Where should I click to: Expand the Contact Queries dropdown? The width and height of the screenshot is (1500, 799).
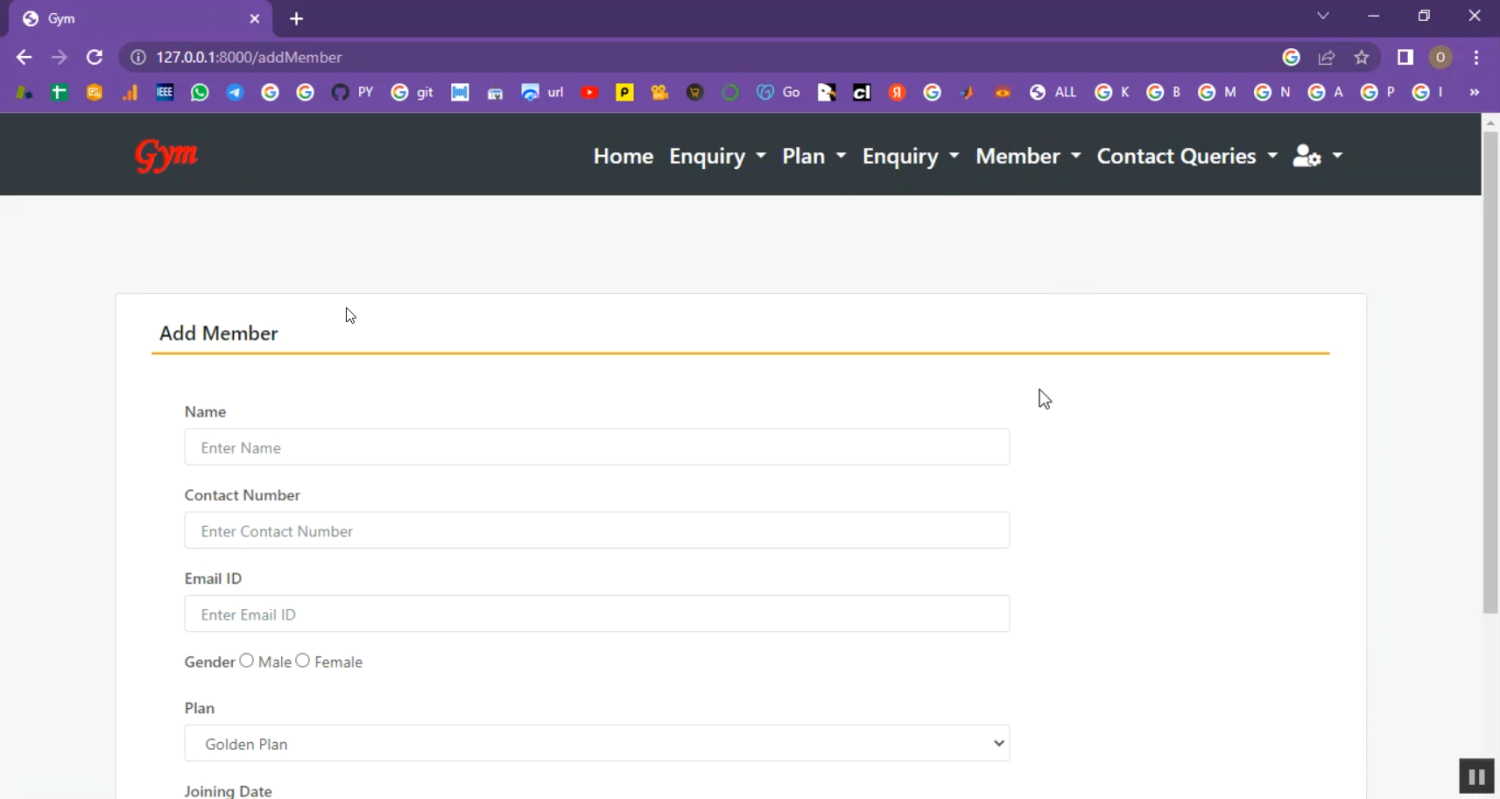[x=1186, y=156]
